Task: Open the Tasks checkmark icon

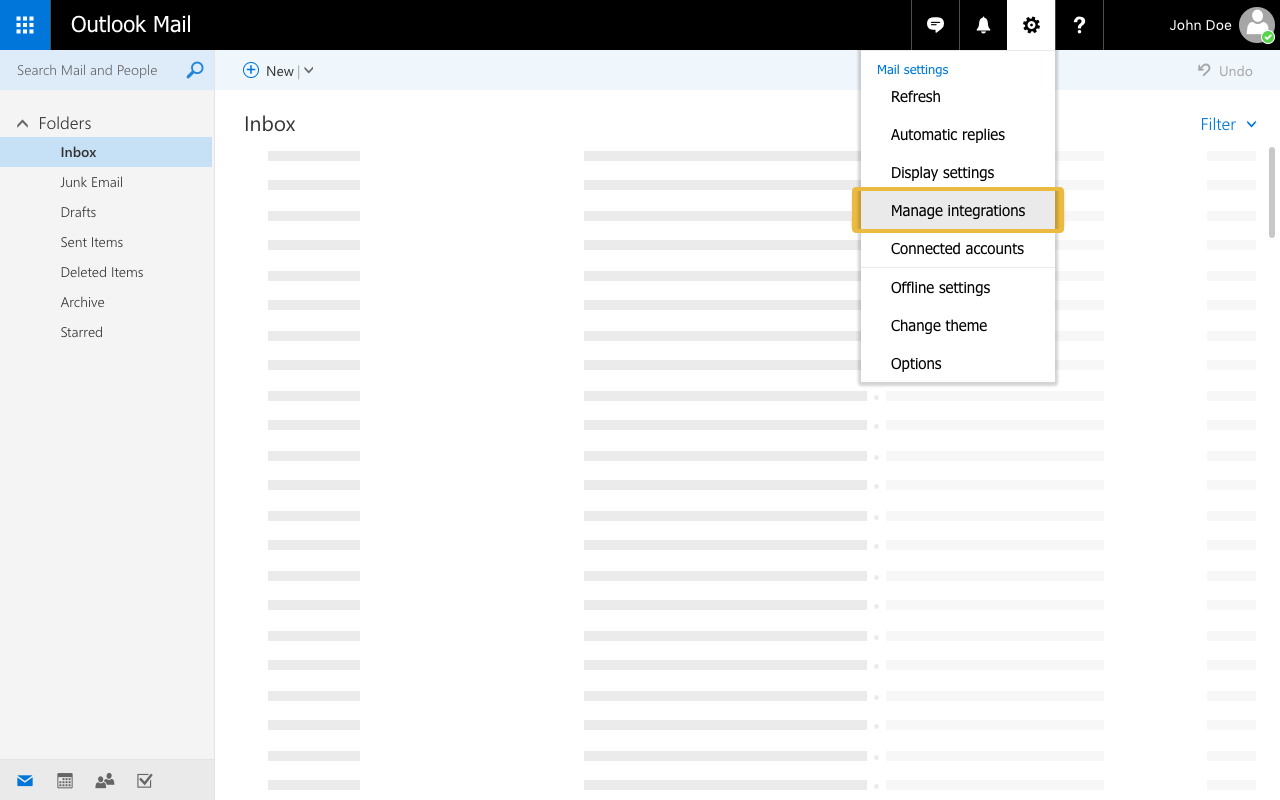Action: coord(145,781)
